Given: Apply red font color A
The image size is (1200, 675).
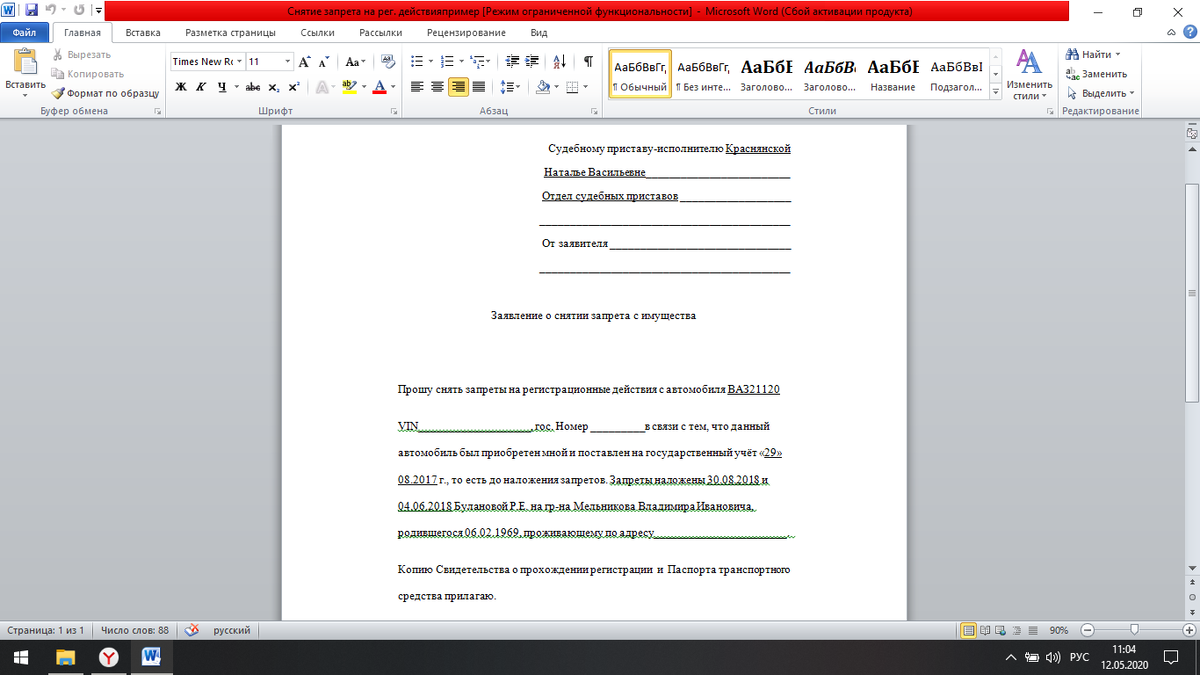Looking at the screenshot, I should click(379, 87).
